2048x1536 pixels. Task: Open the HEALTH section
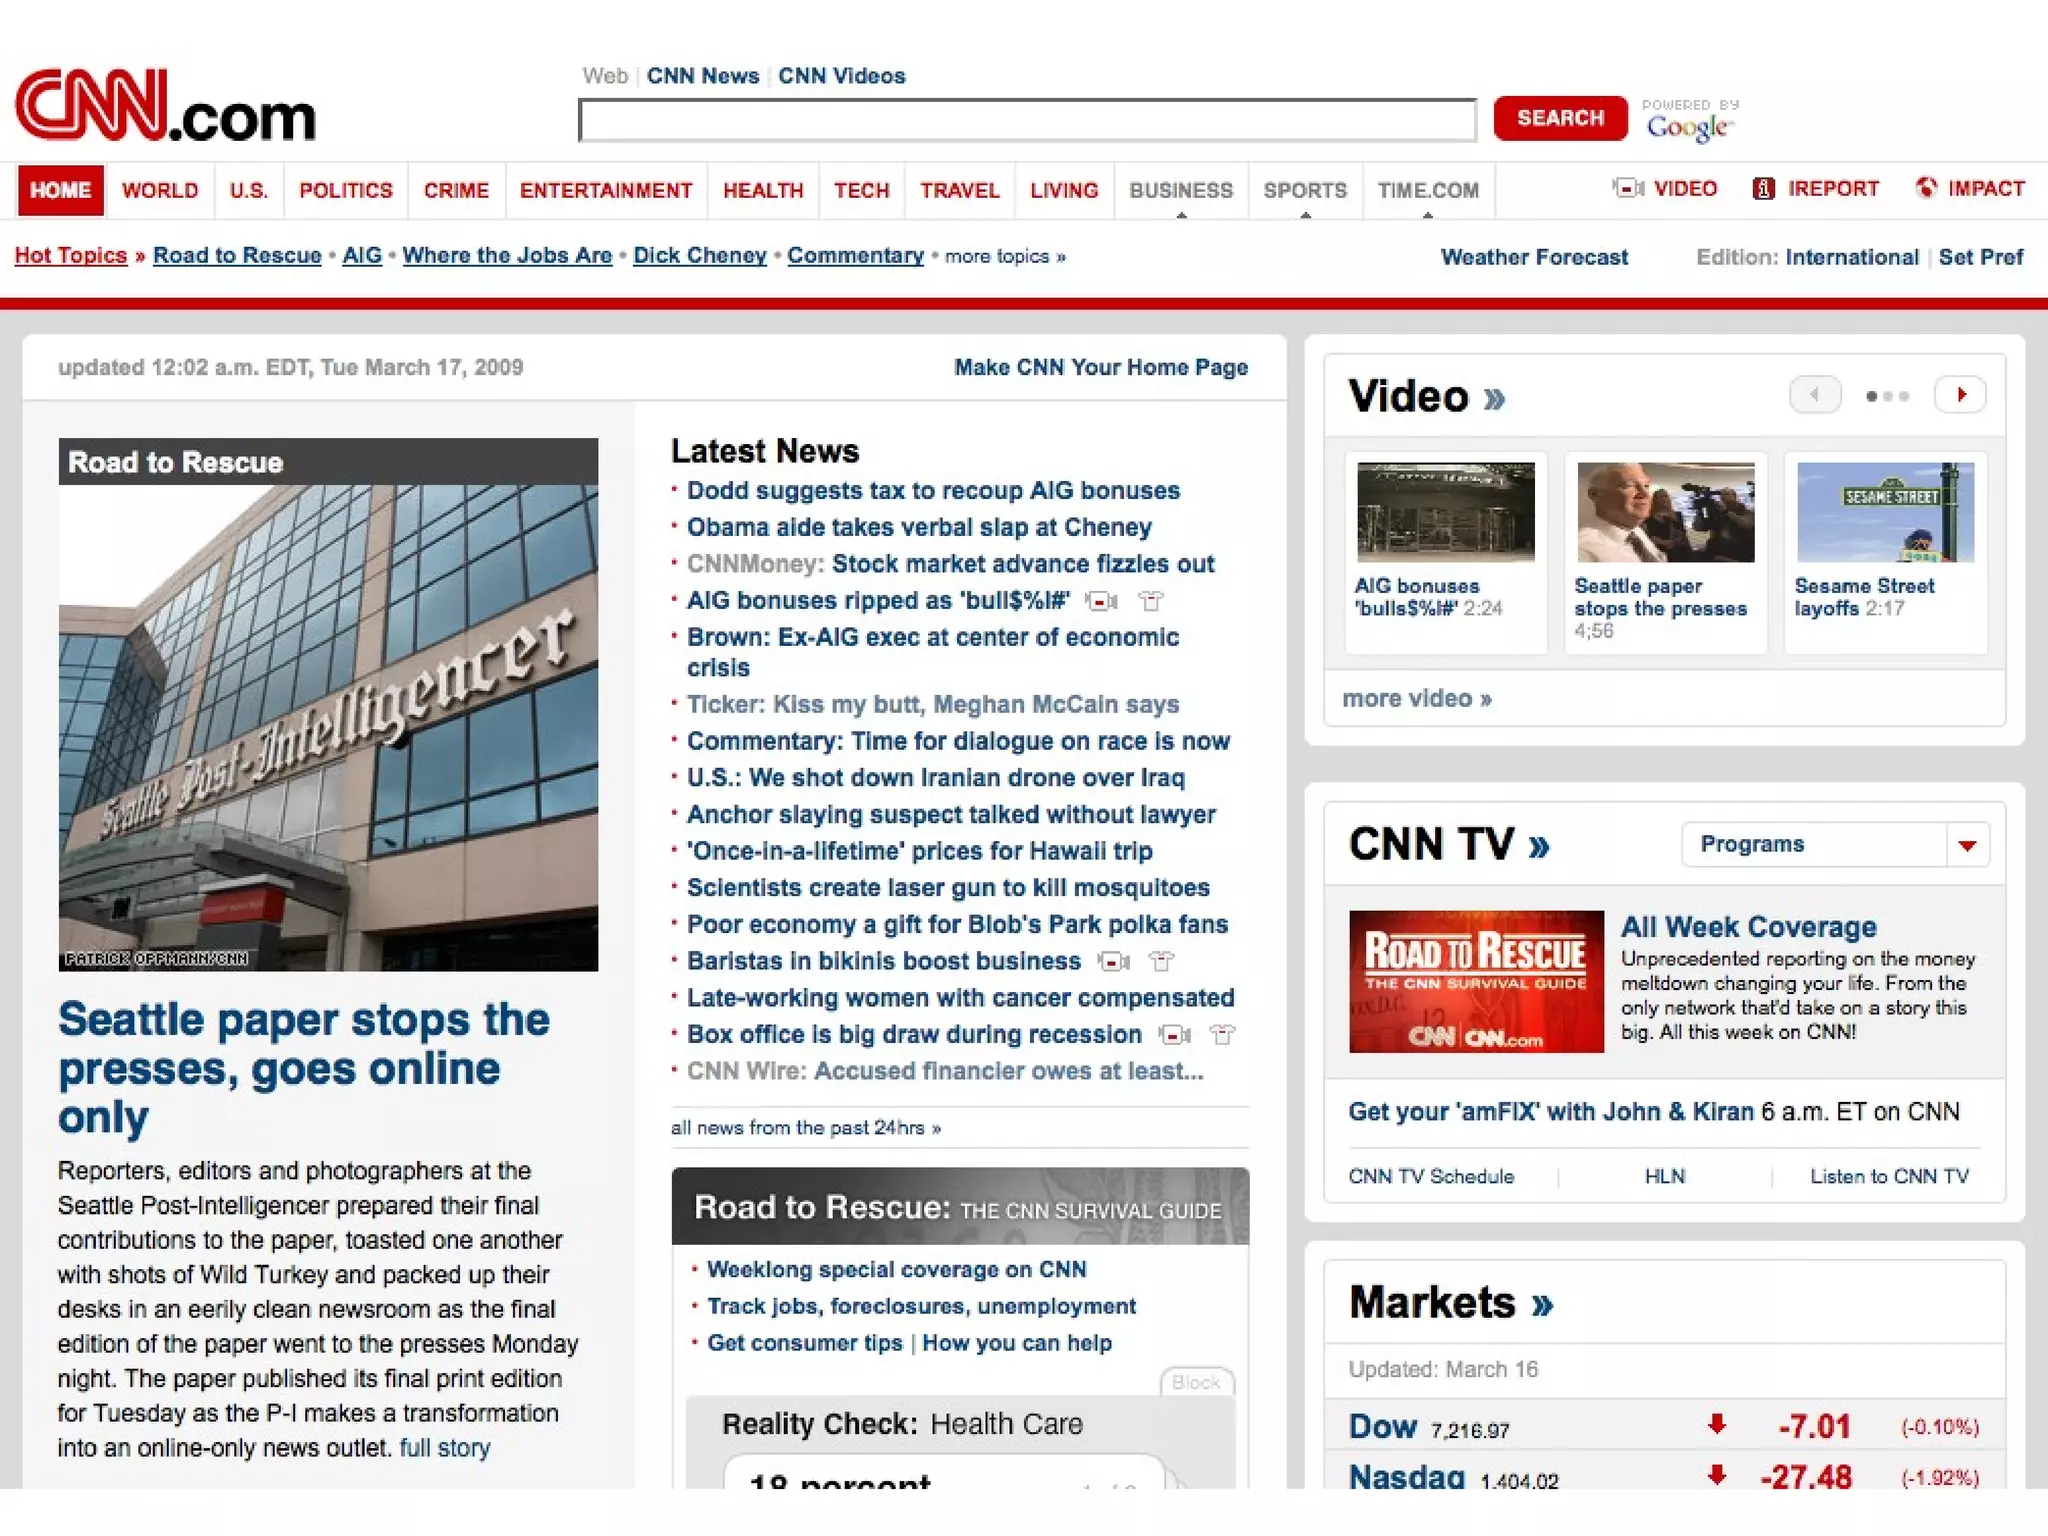click(x=763, y=190)
